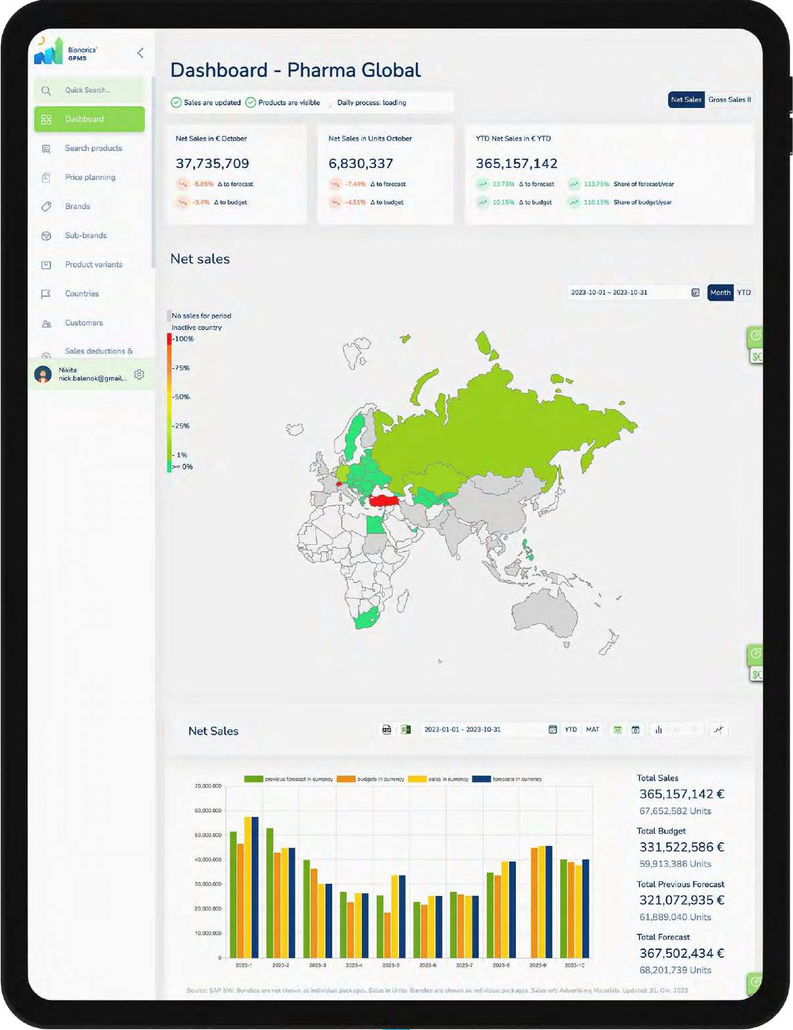793x1030 pixels.
Task: Open the map date picker calendar icon
Action: coord(695,292)
